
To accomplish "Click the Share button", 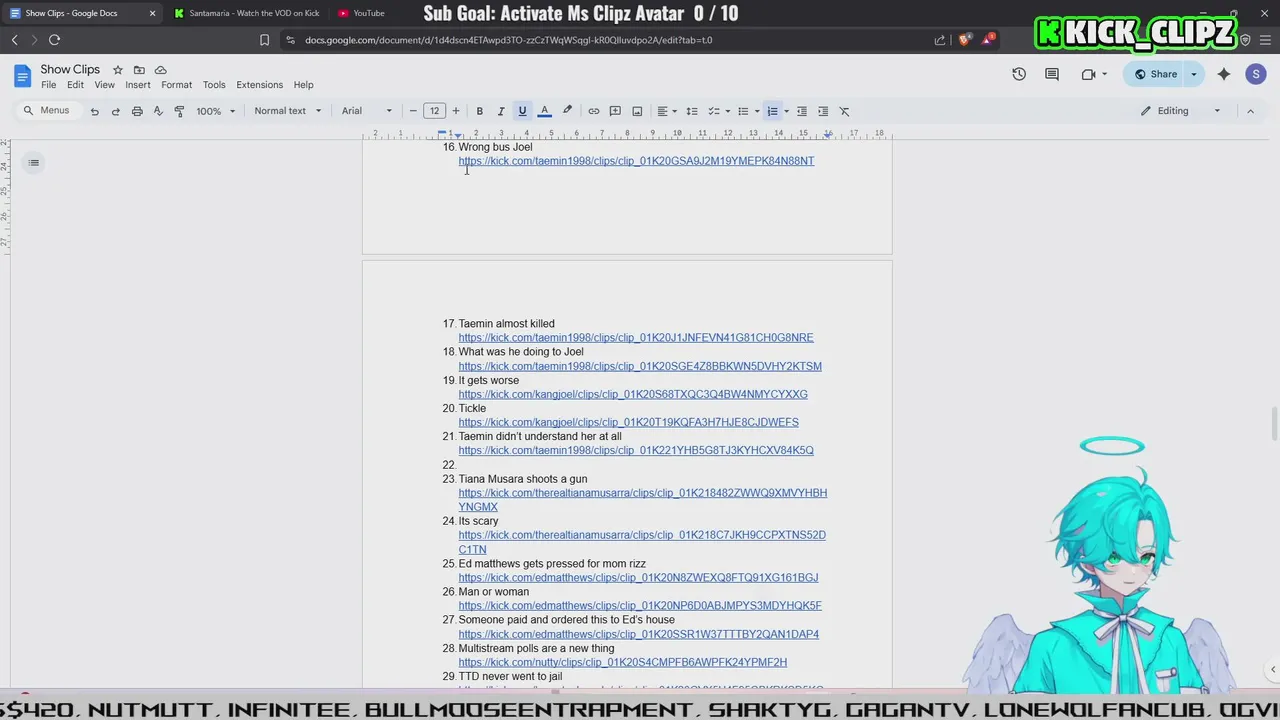I will pyautogui.click(x=1155, y=74).
